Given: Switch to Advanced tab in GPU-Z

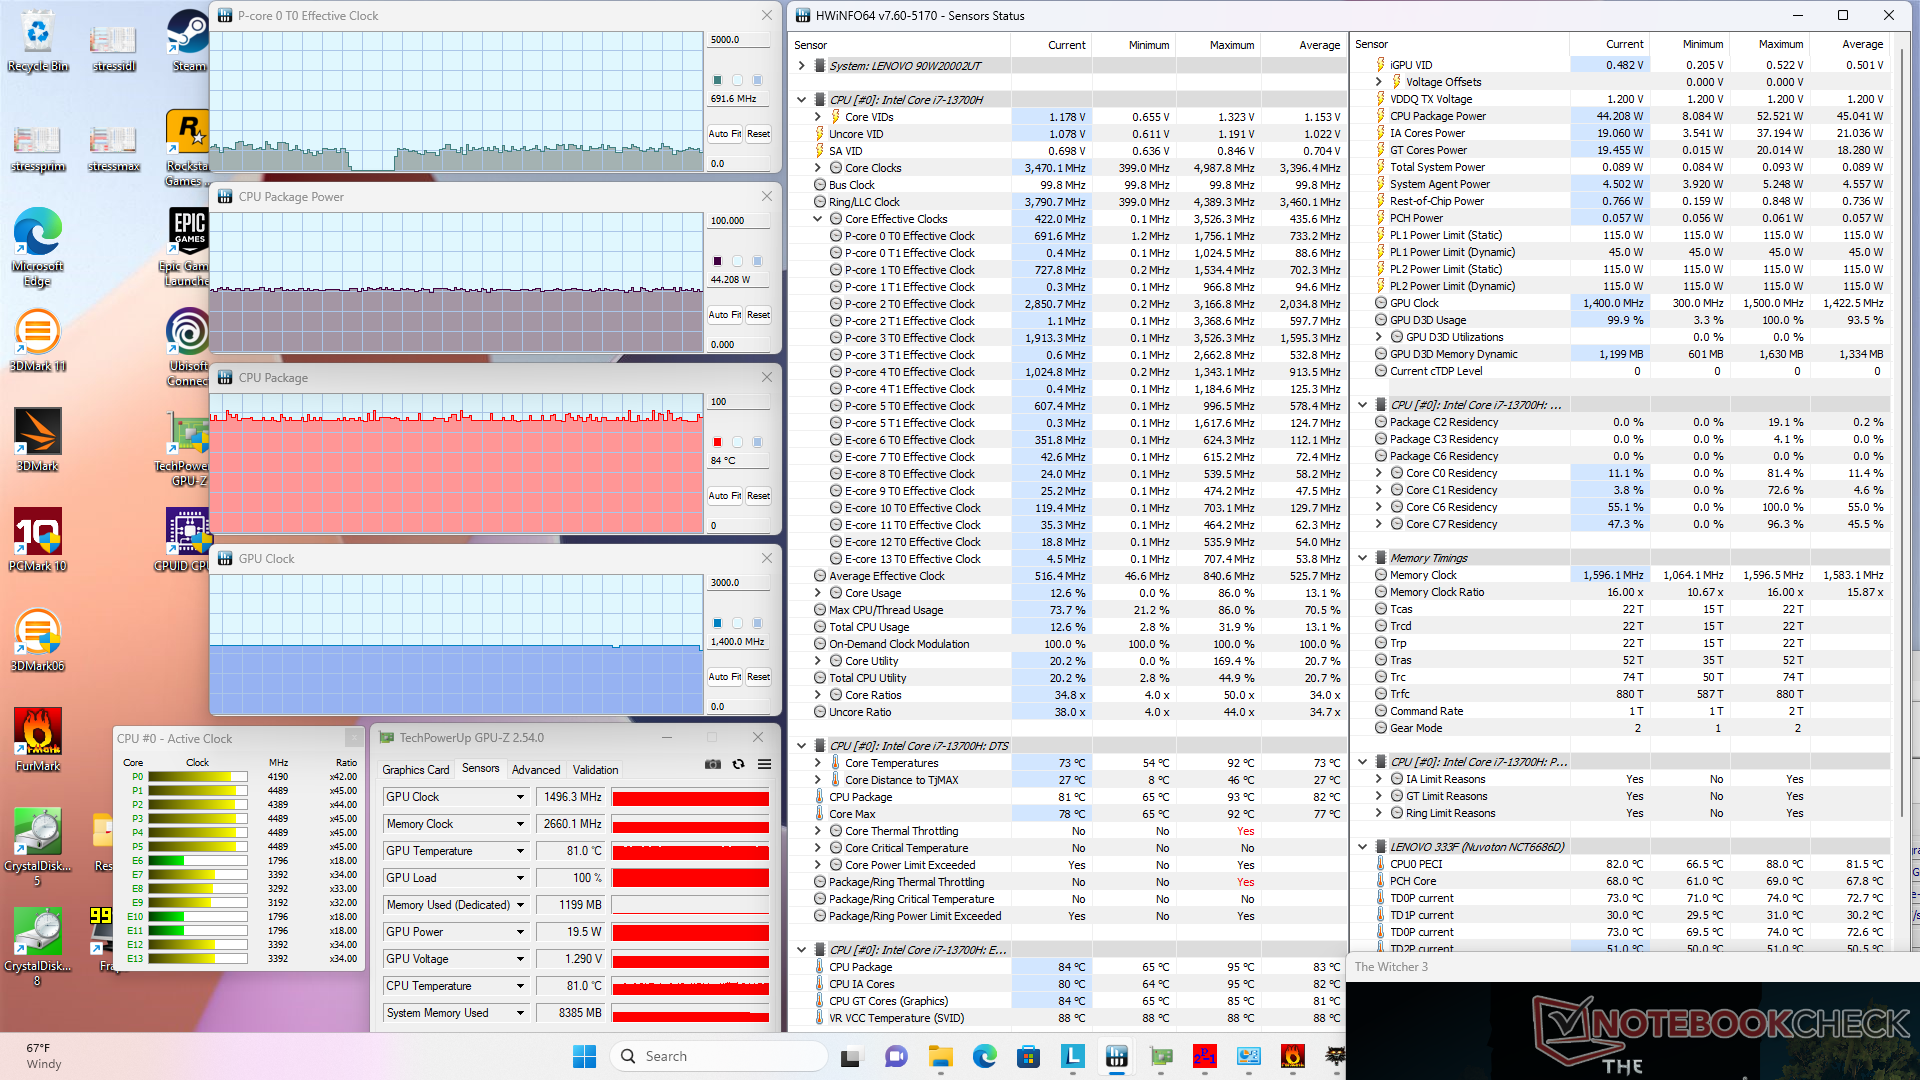Looking at the screenshot, I should (x=536, y=769).
